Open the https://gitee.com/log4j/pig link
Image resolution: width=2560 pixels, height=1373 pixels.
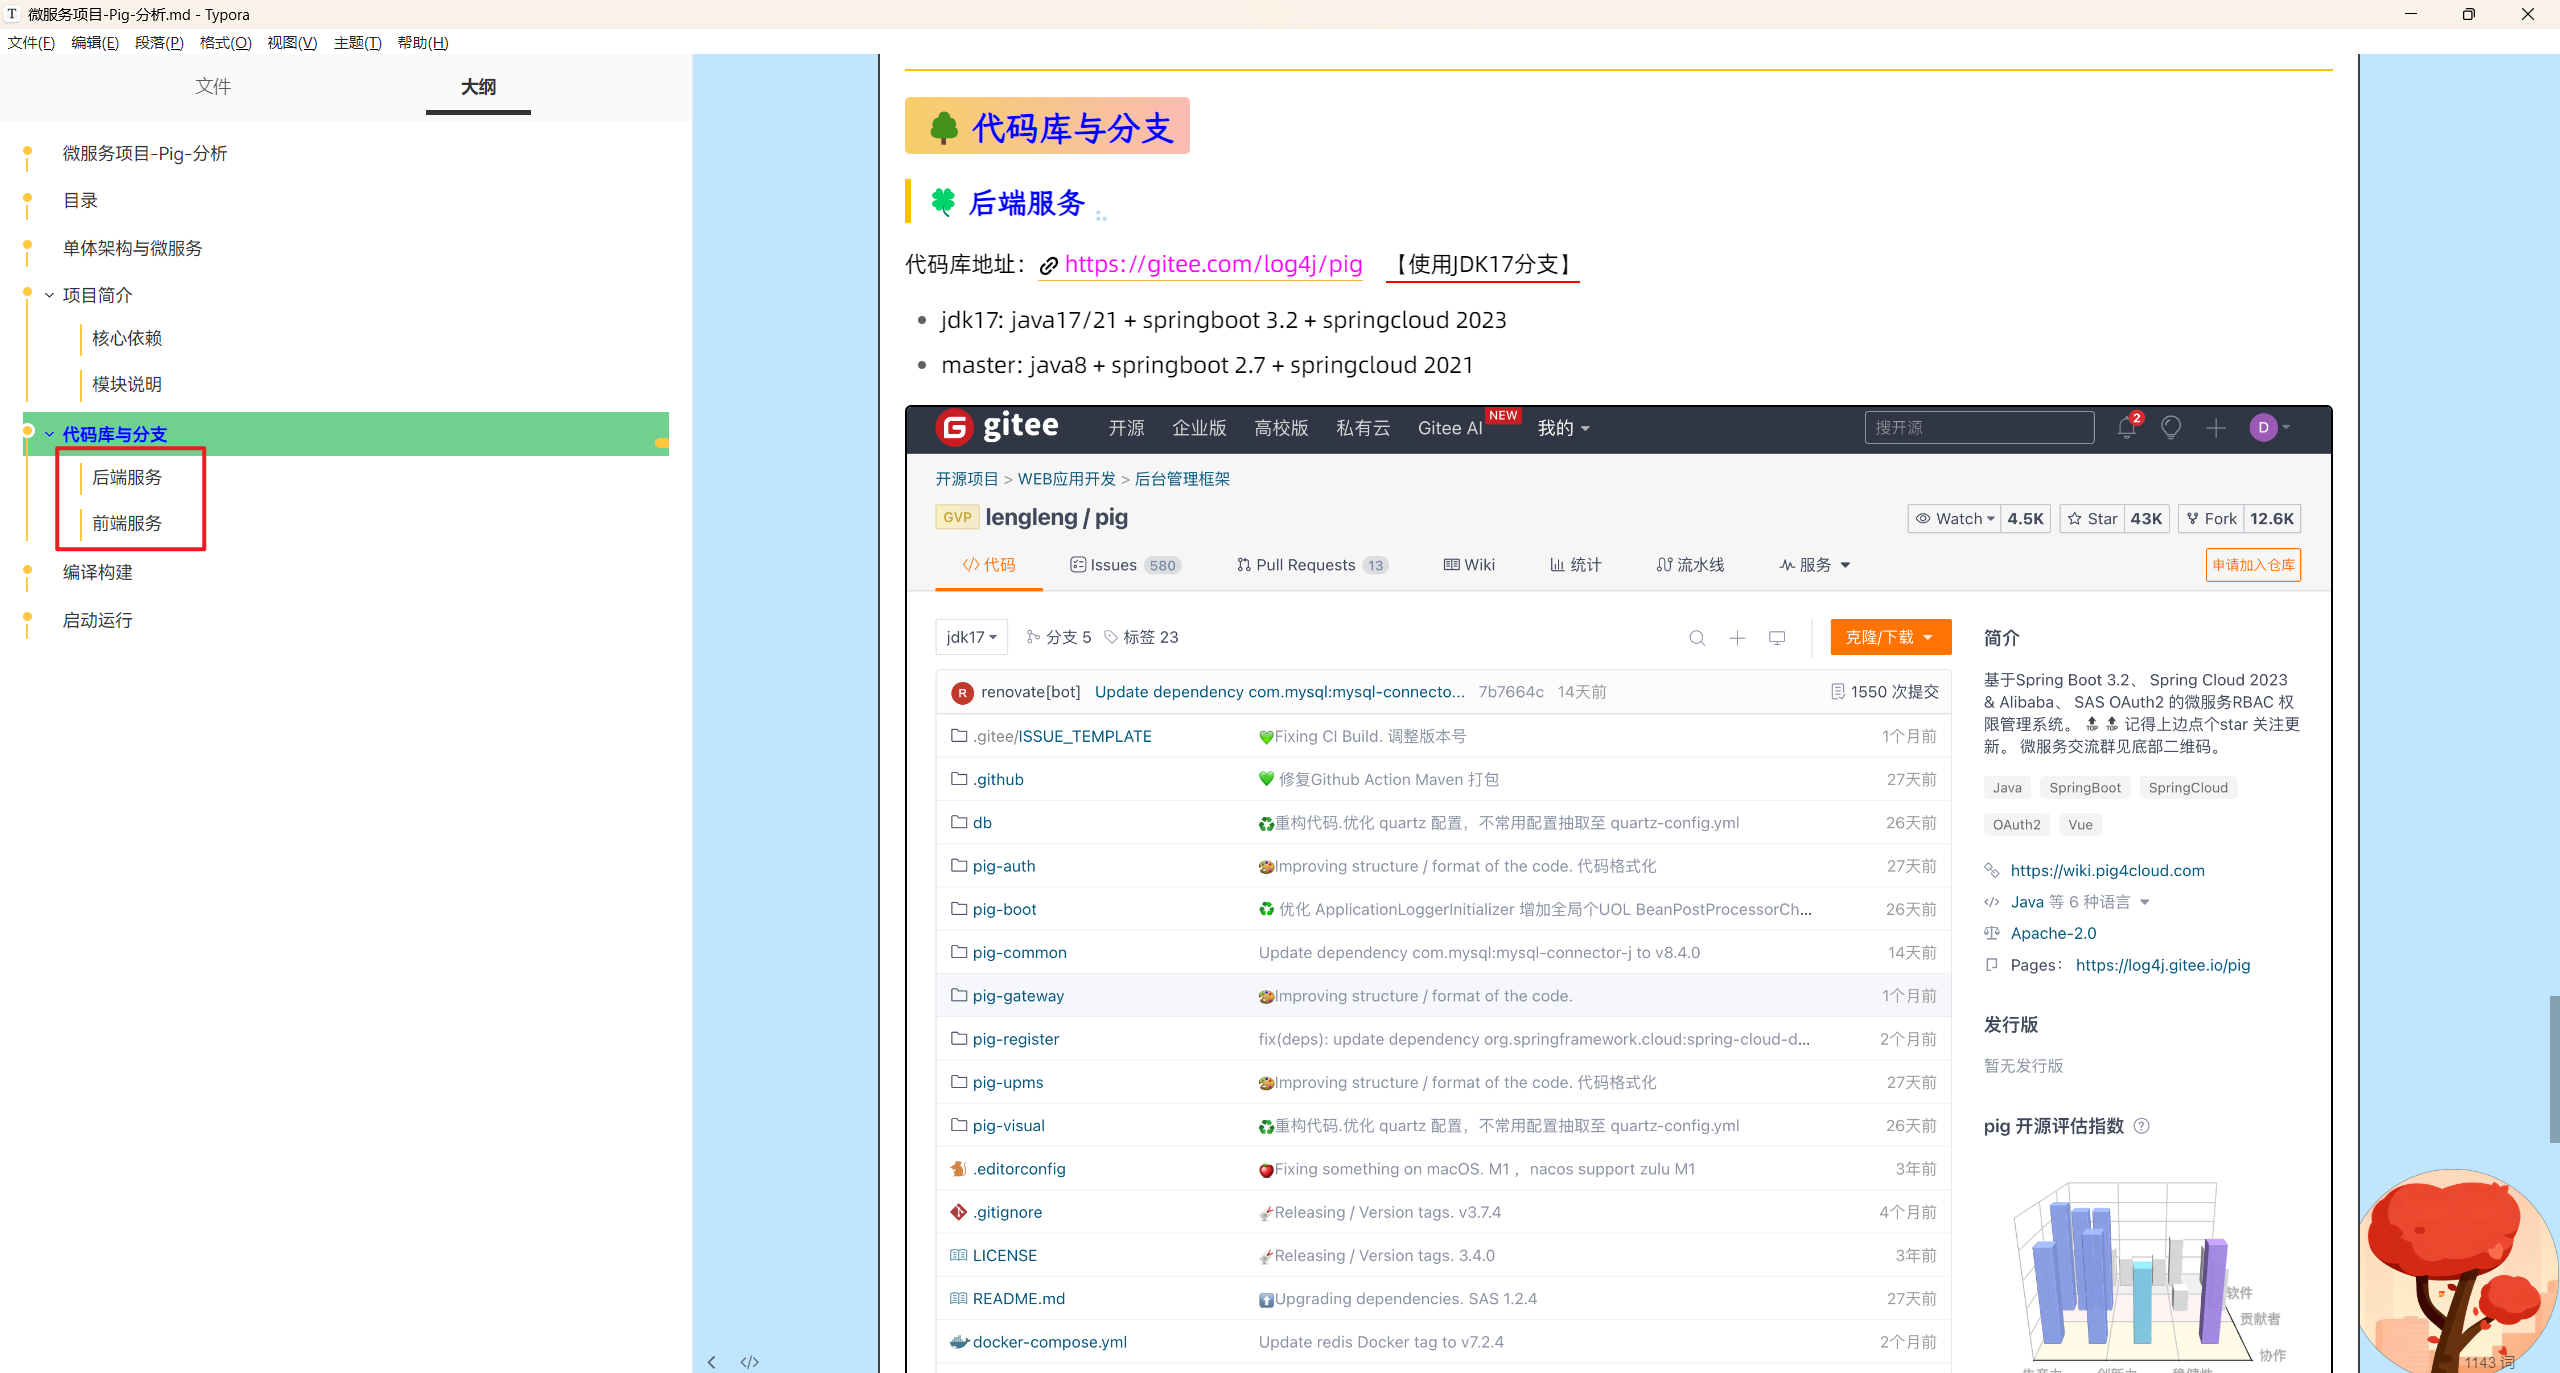coord(1213,264)
